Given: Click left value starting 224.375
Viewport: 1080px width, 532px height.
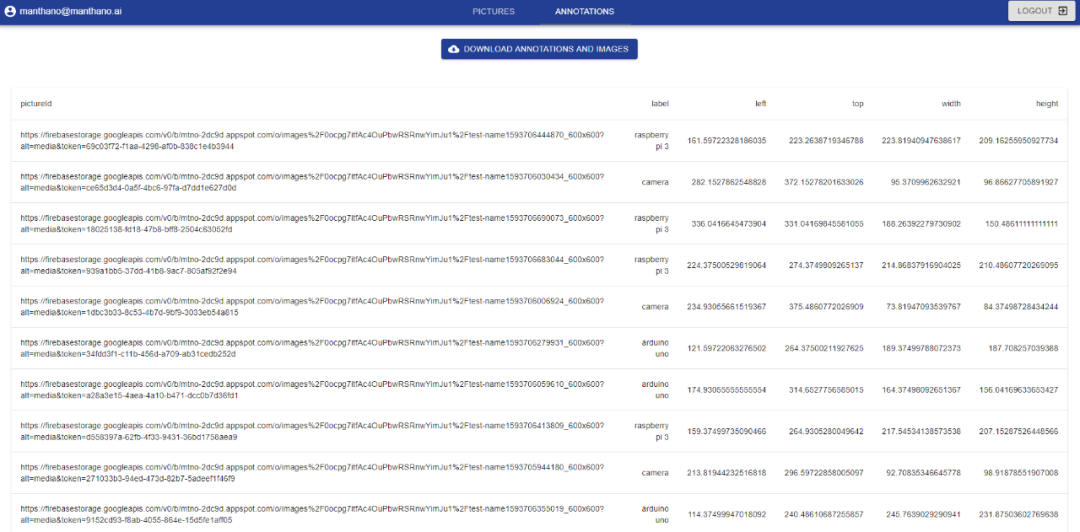Looking at the screenshot, I should 727,265.
